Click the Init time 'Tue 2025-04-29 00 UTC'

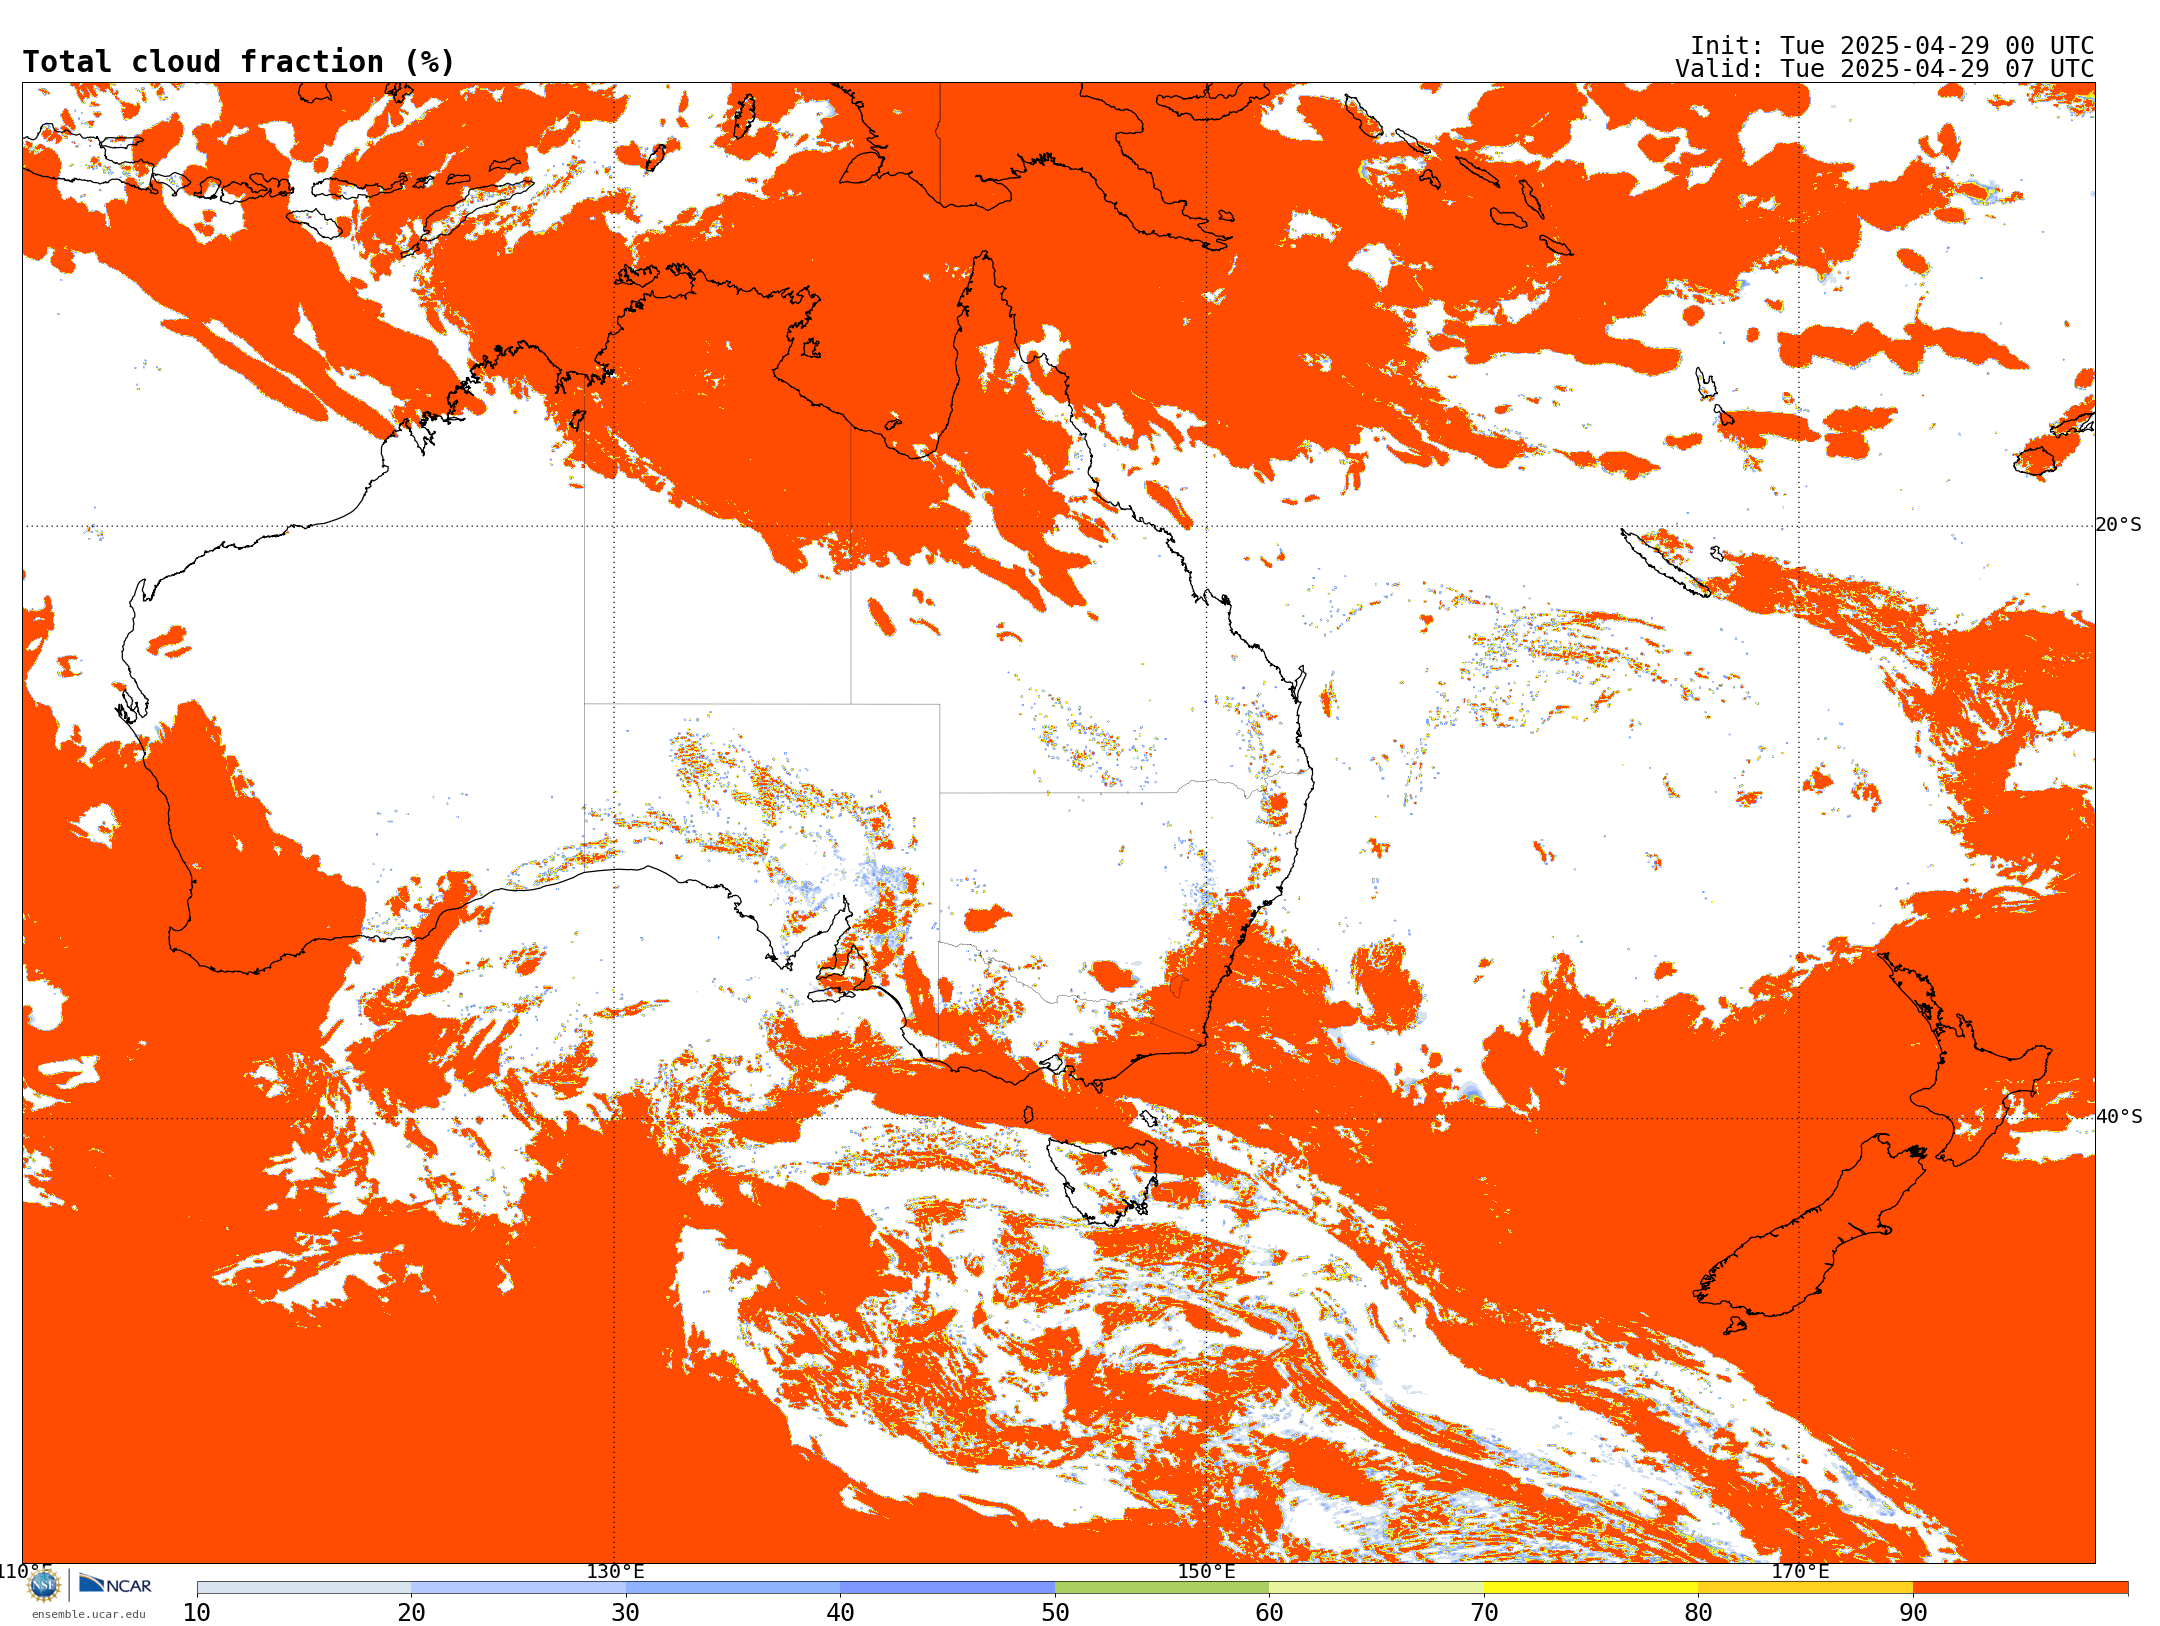(1936, 46)
